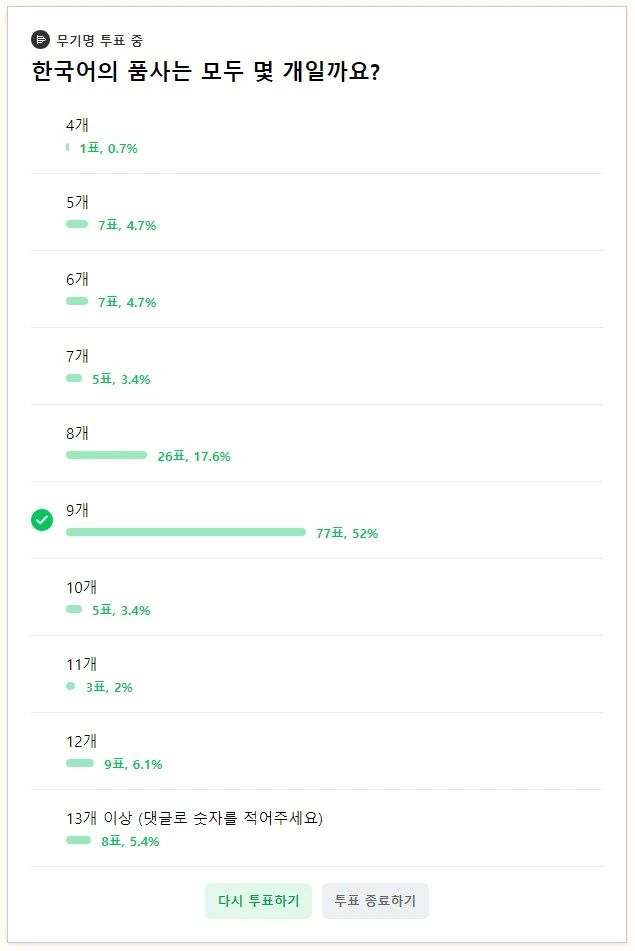Pick the 7개 option

pyautogui.click(x=317, y=367)
